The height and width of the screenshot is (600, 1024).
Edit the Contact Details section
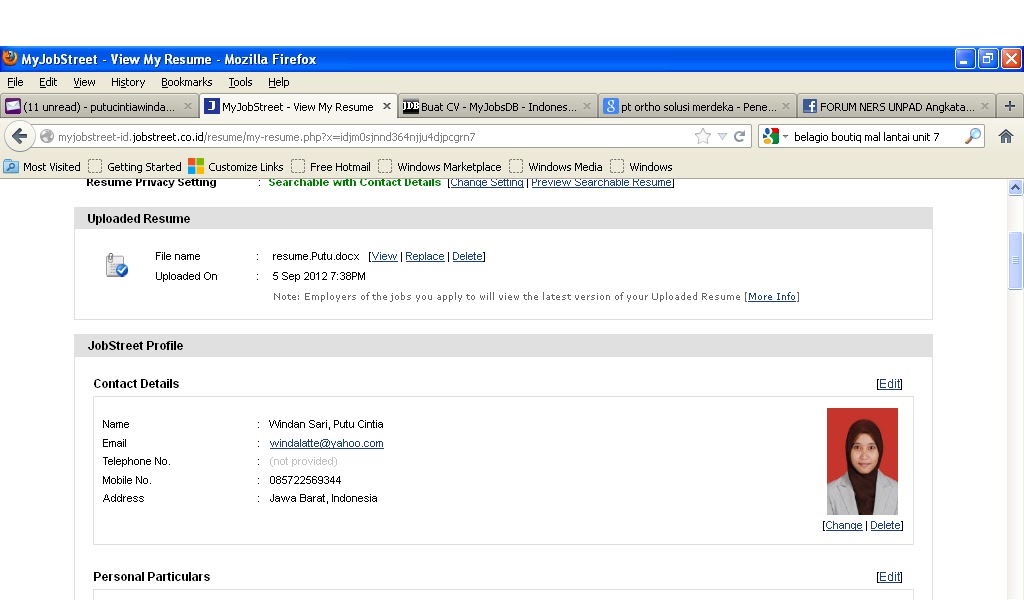[889, 384]
